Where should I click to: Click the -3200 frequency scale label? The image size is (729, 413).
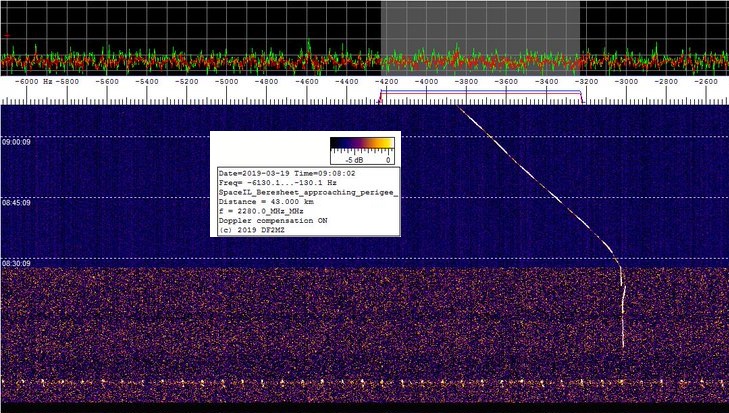pos(586,81)
